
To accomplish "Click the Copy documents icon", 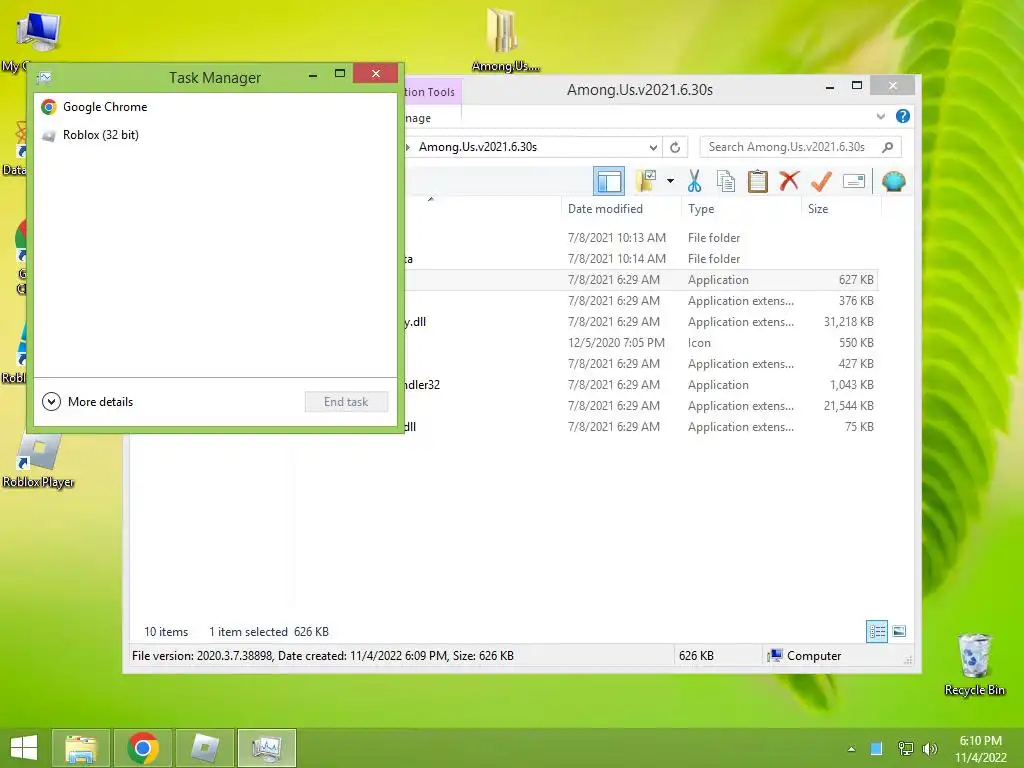I will pyautogui.click(x=726, y=181).
